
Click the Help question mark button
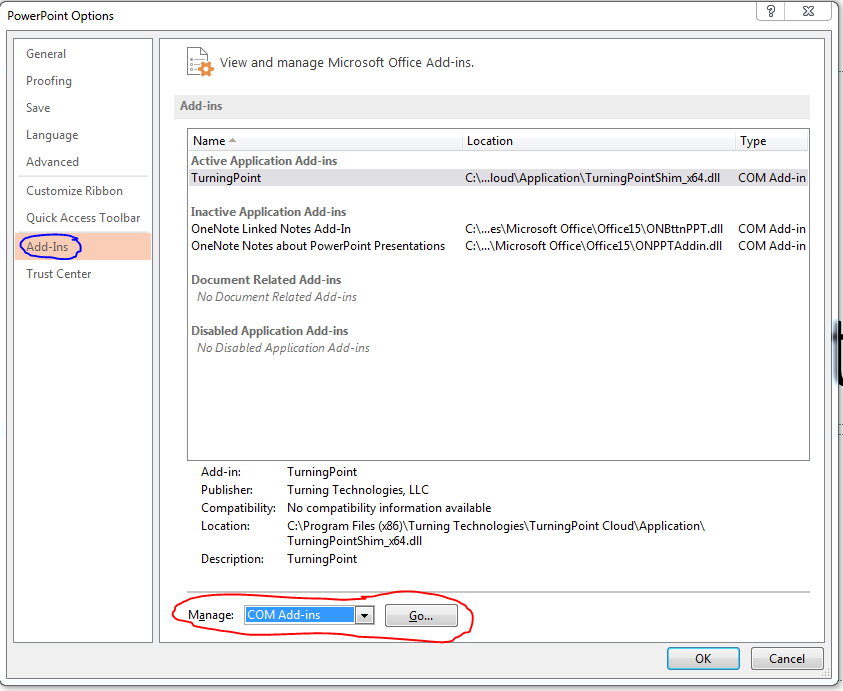click(770, 11)
